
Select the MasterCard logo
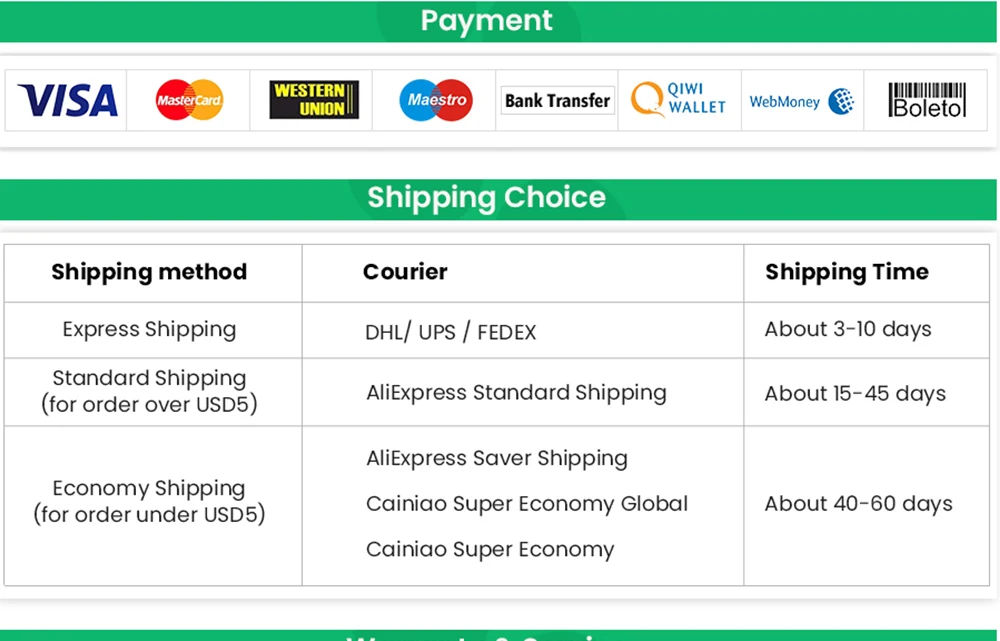[189, 100]
